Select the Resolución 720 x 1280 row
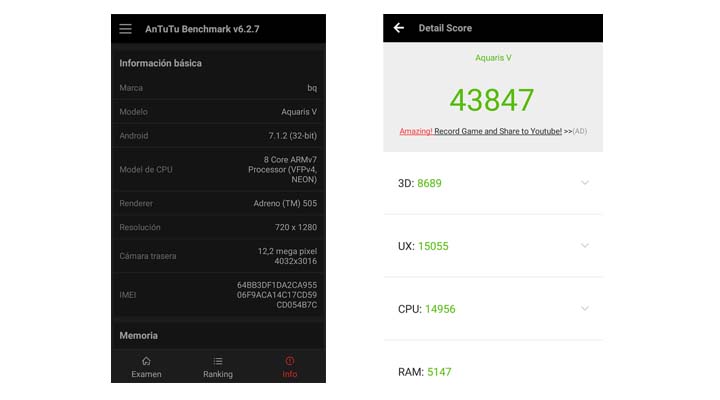The height and width of the screenshot is (400, 720). (218, 227)
